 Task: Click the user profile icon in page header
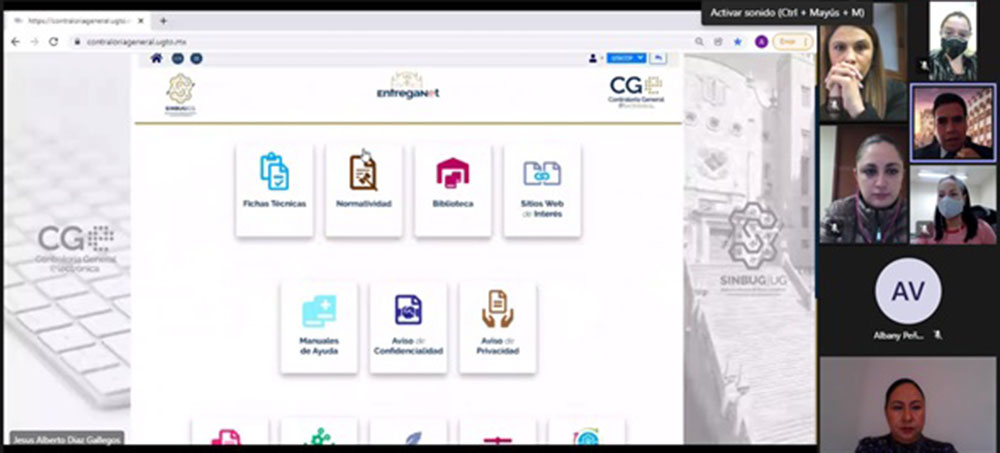click(x=595, y=58)
